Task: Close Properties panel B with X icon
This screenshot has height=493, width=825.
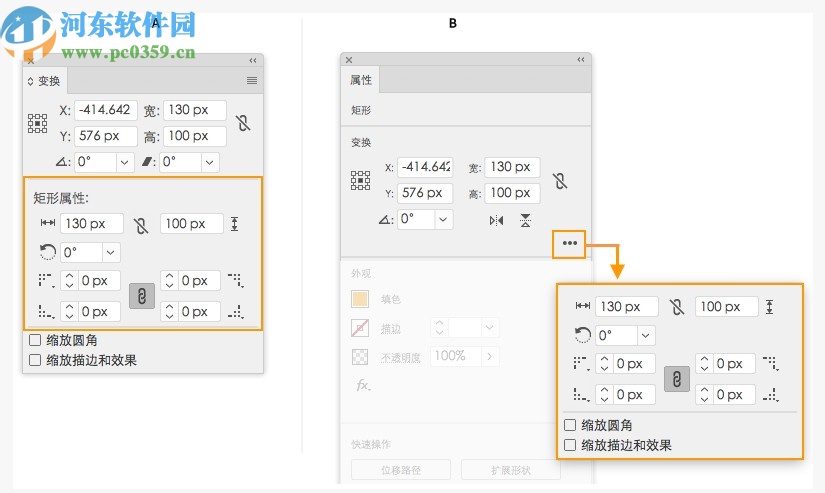Action: click(x=349, y=60)
